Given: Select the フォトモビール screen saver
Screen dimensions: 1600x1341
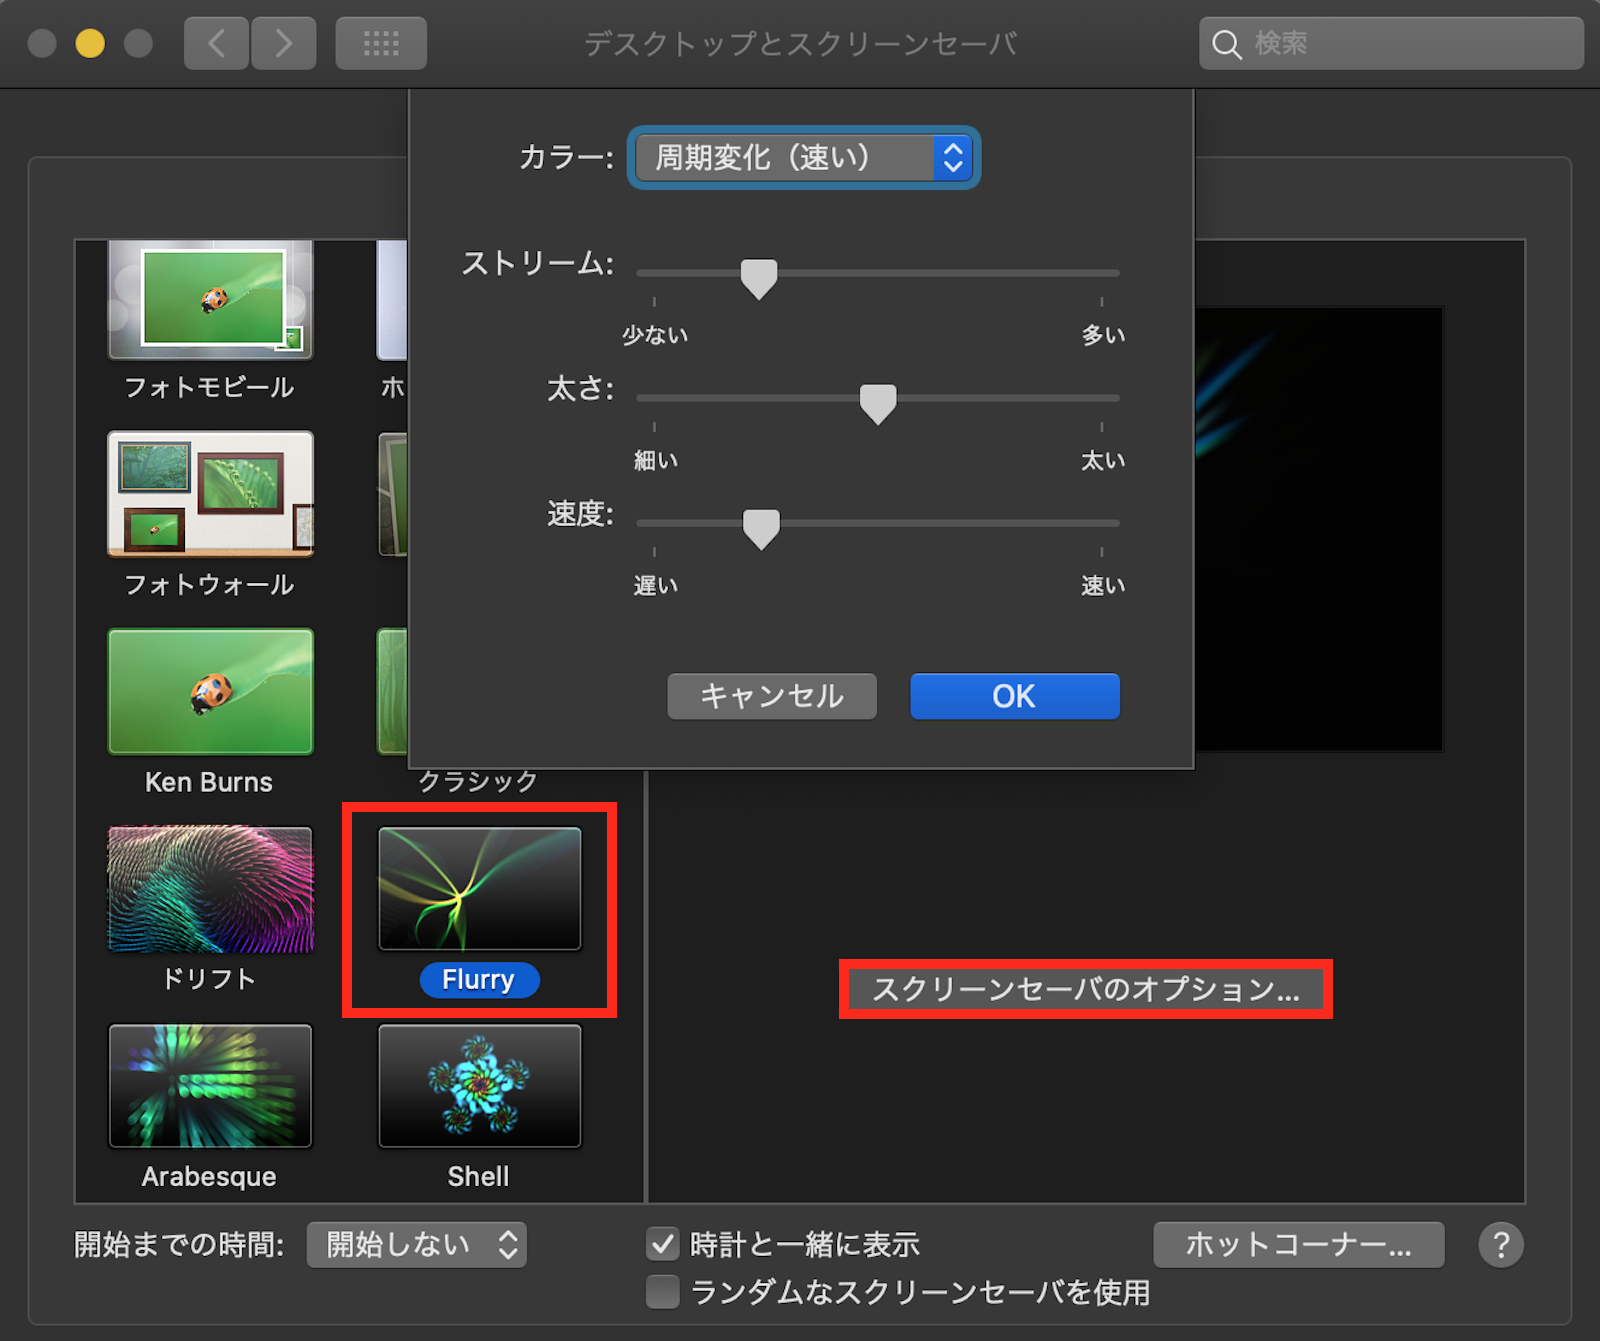Looking at the screenshot, I should click(x=210, y=300).
